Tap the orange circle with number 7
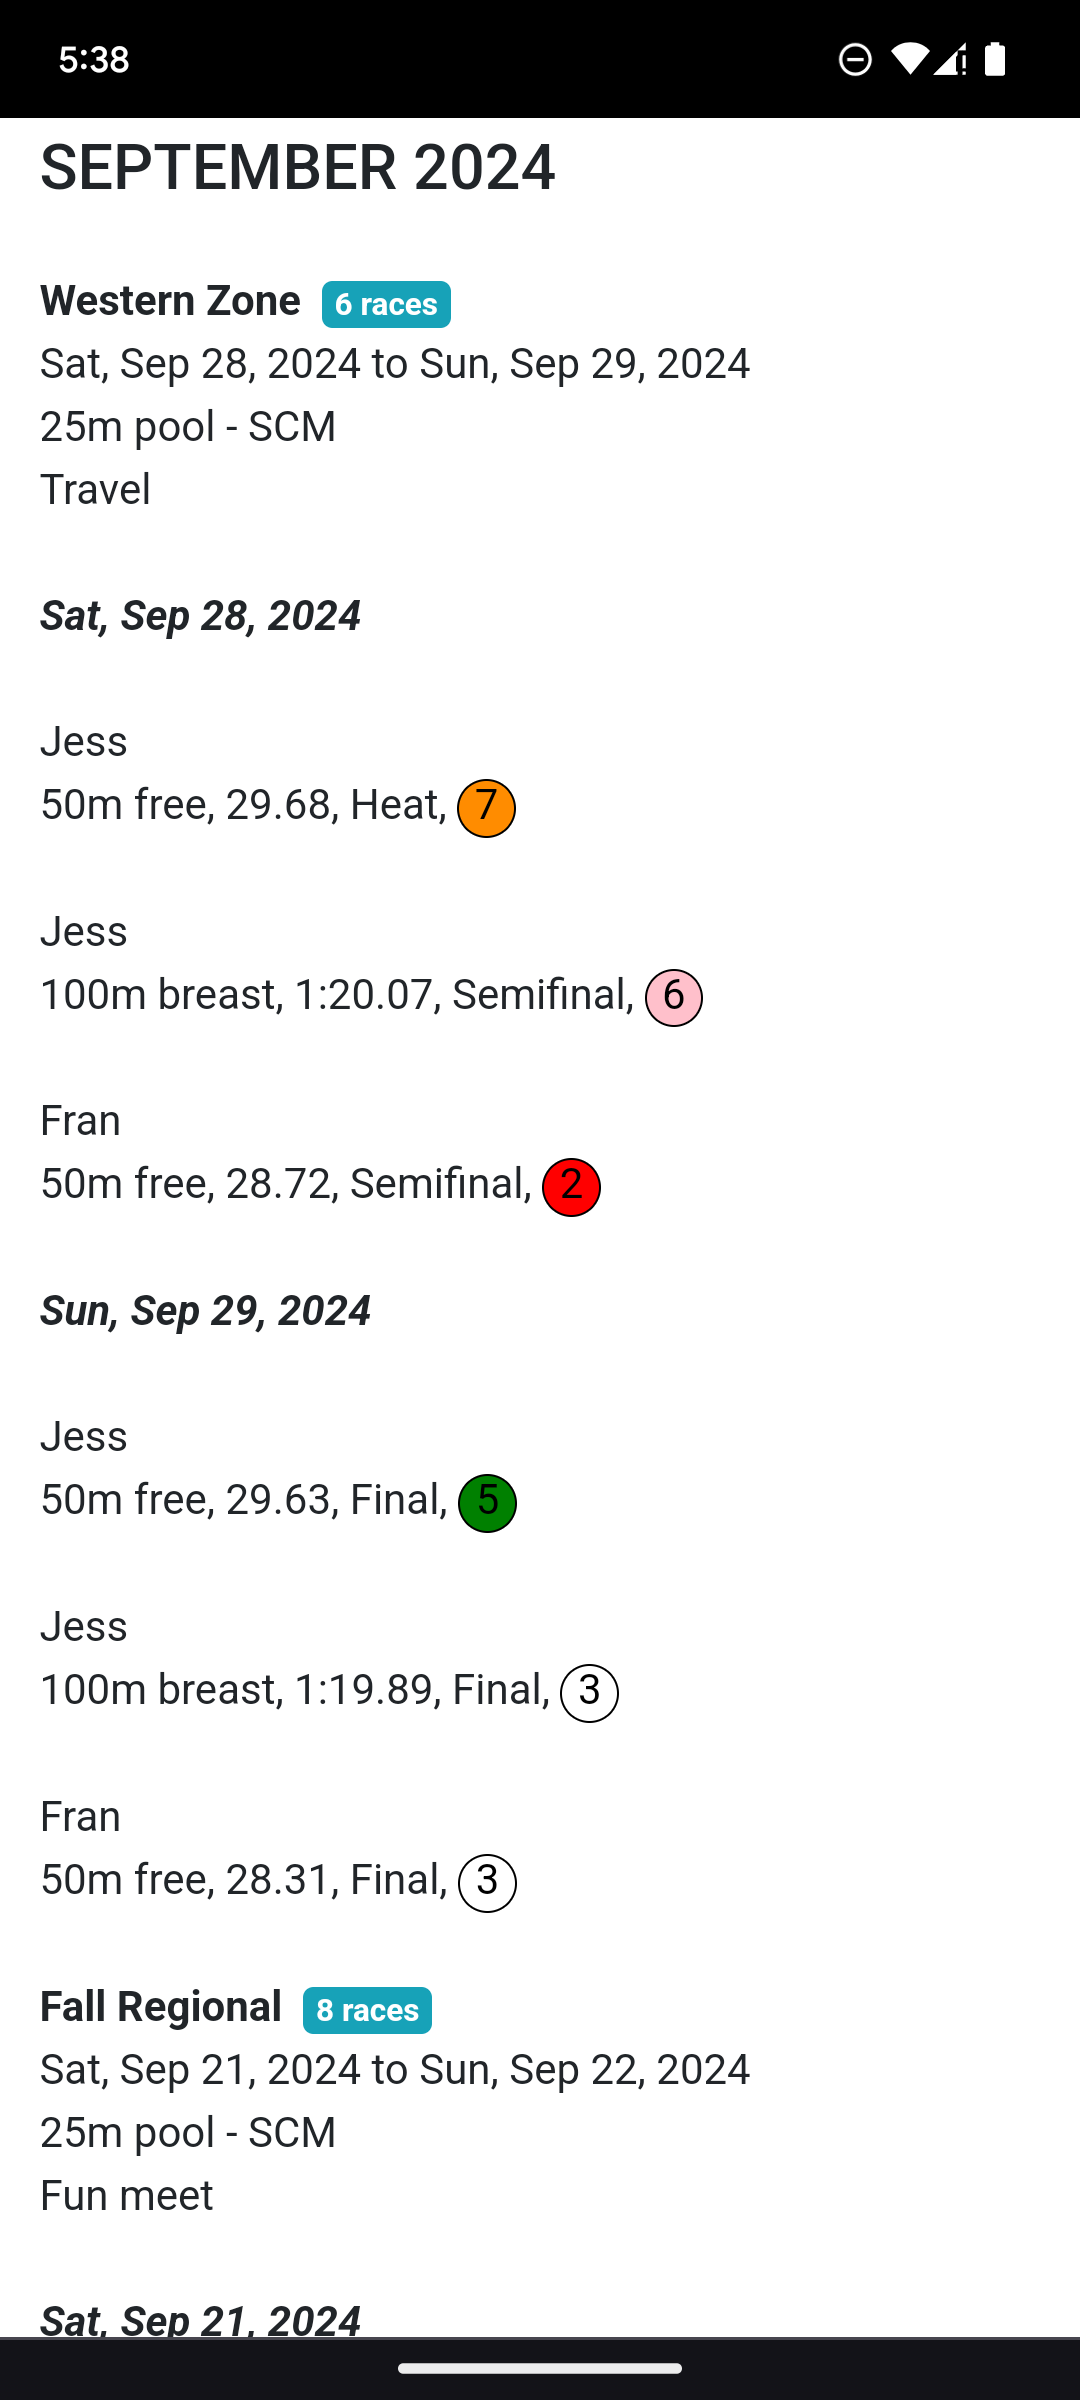This screenshot has width=1080, height=2400. (486, 808)
